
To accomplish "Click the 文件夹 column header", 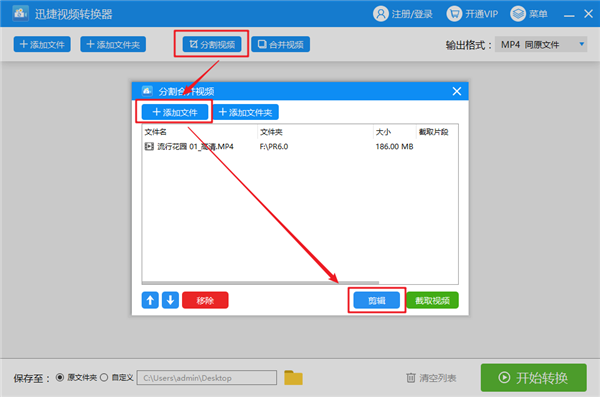I will (x=271, y=132).
